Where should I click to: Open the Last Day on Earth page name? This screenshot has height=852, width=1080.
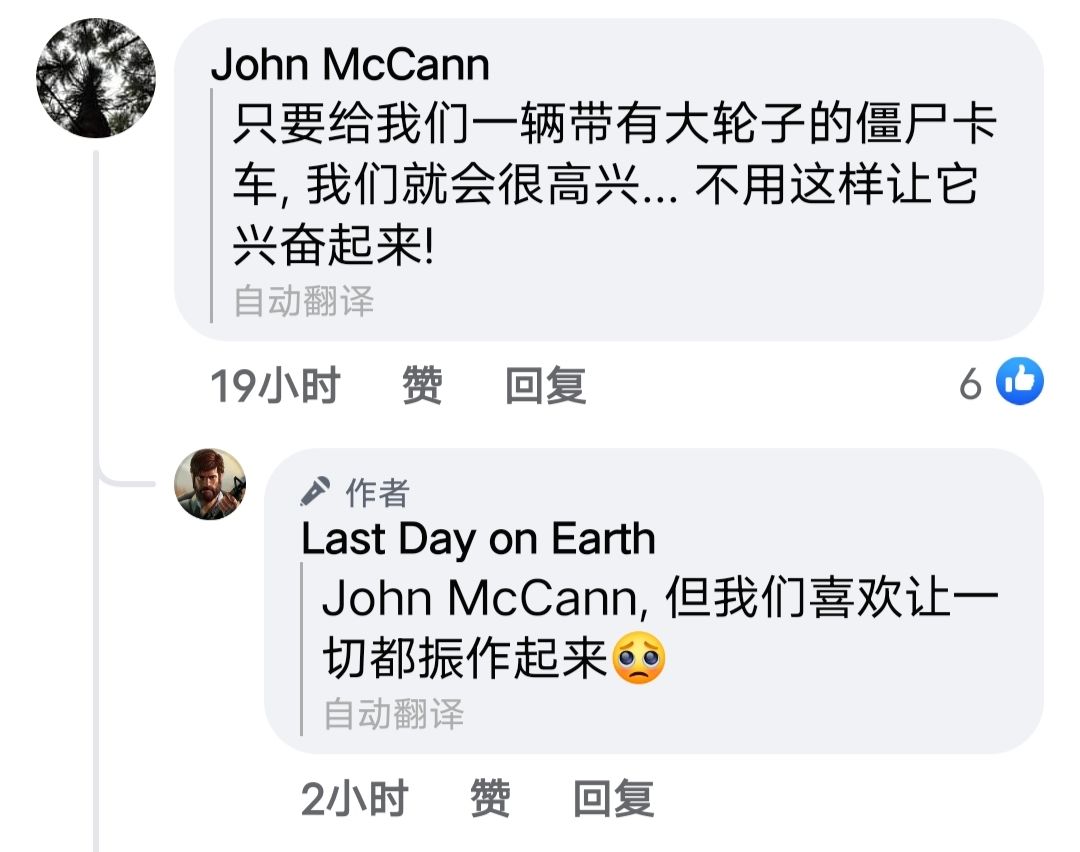pos(478,540)
